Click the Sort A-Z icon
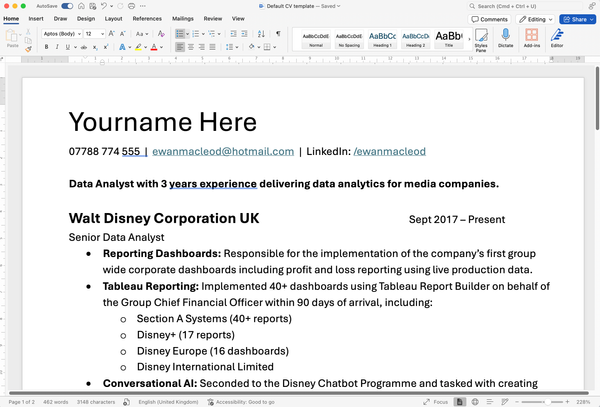 tap(261, 34)
